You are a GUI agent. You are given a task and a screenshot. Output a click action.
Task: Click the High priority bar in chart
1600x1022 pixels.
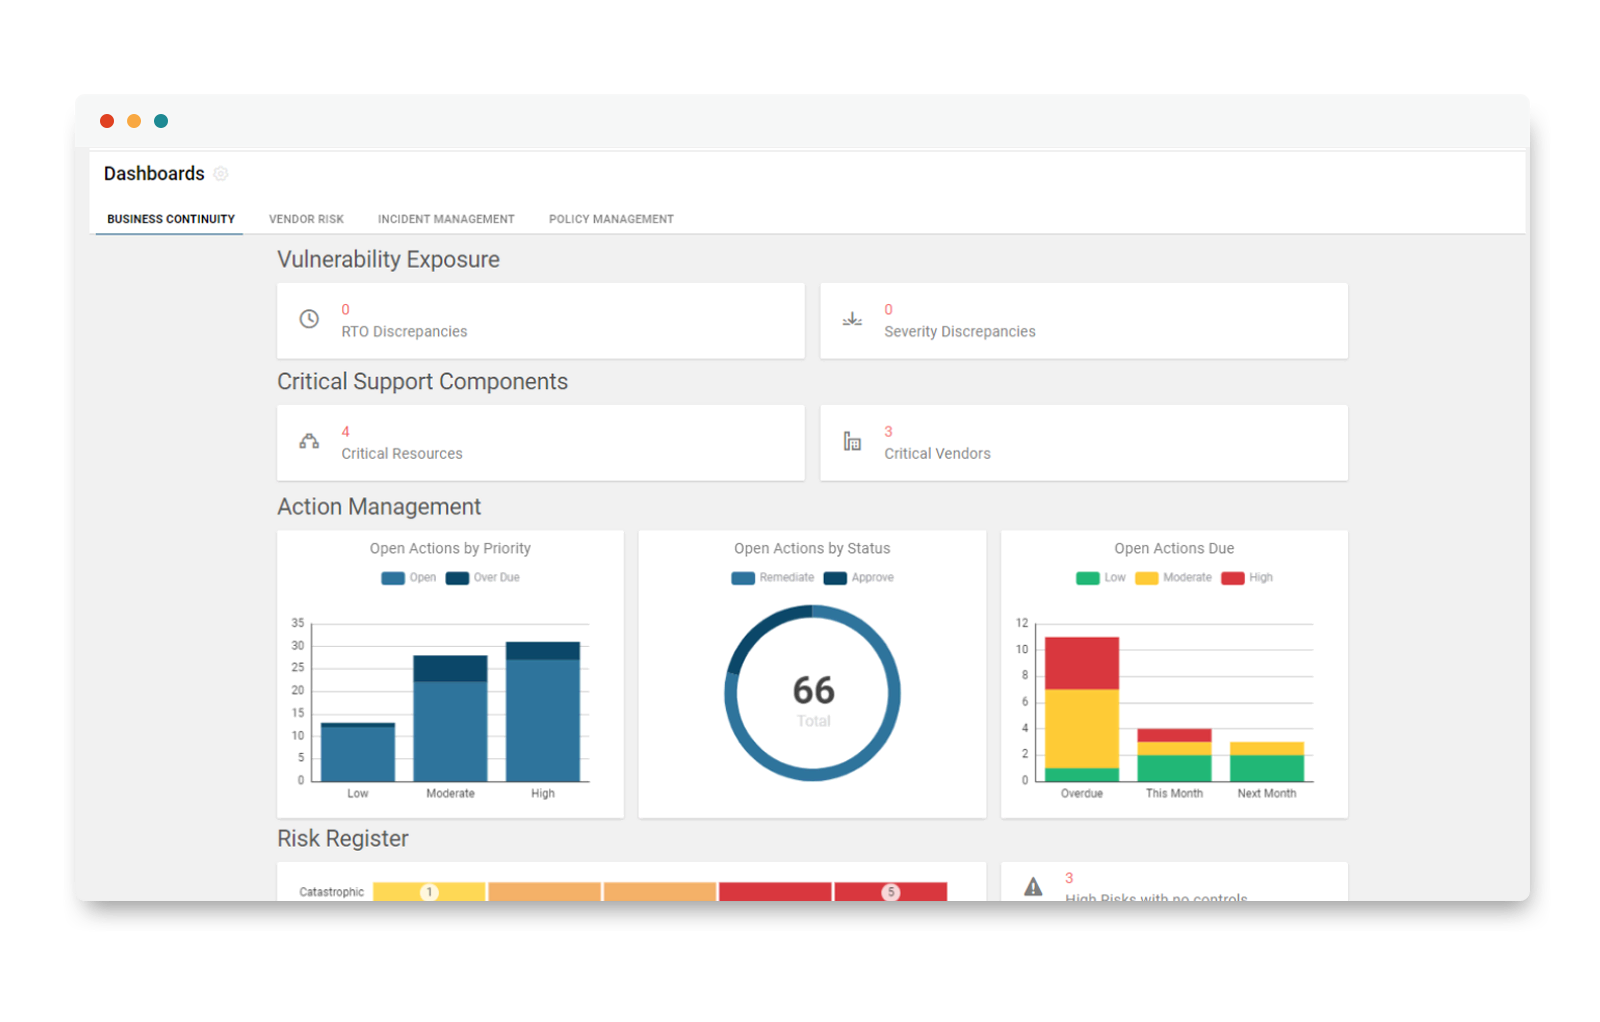(543, 712)
